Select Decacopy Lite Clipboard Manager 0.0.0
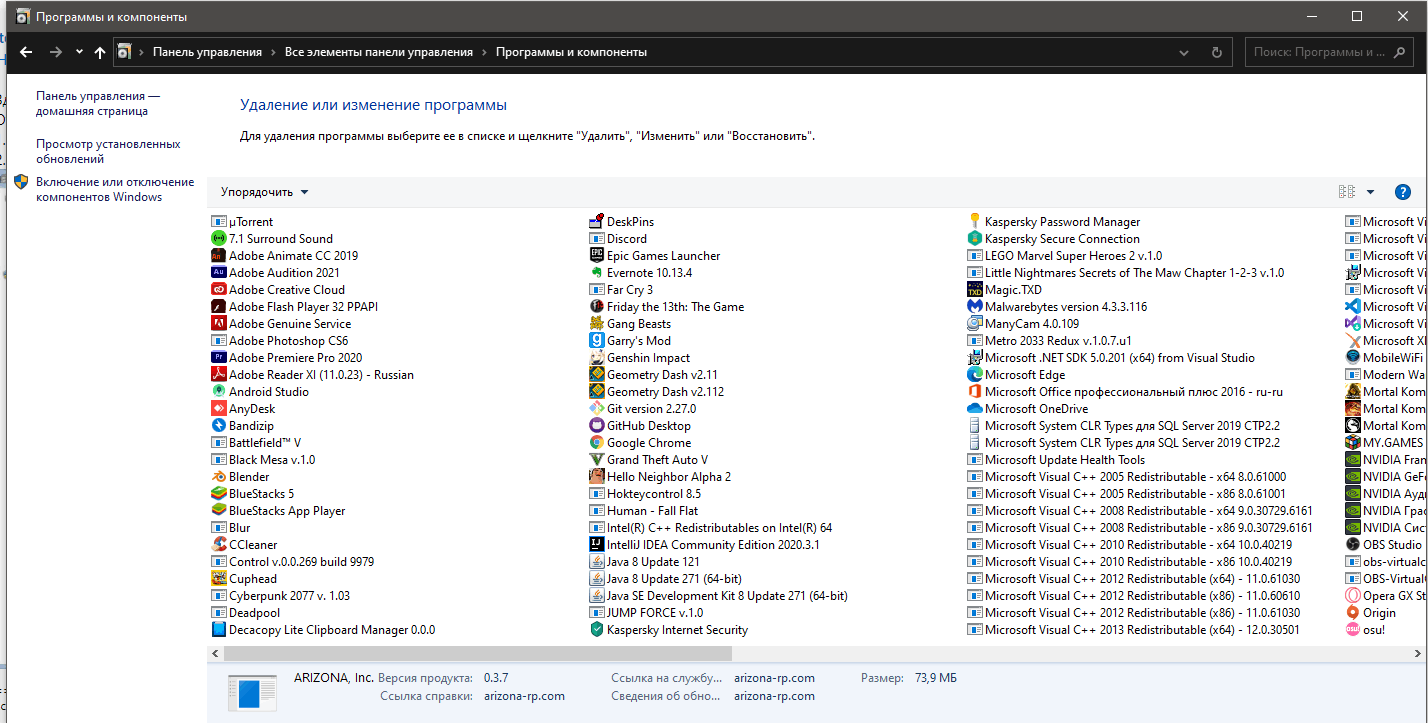1428x723 pixels. (324, 630)
